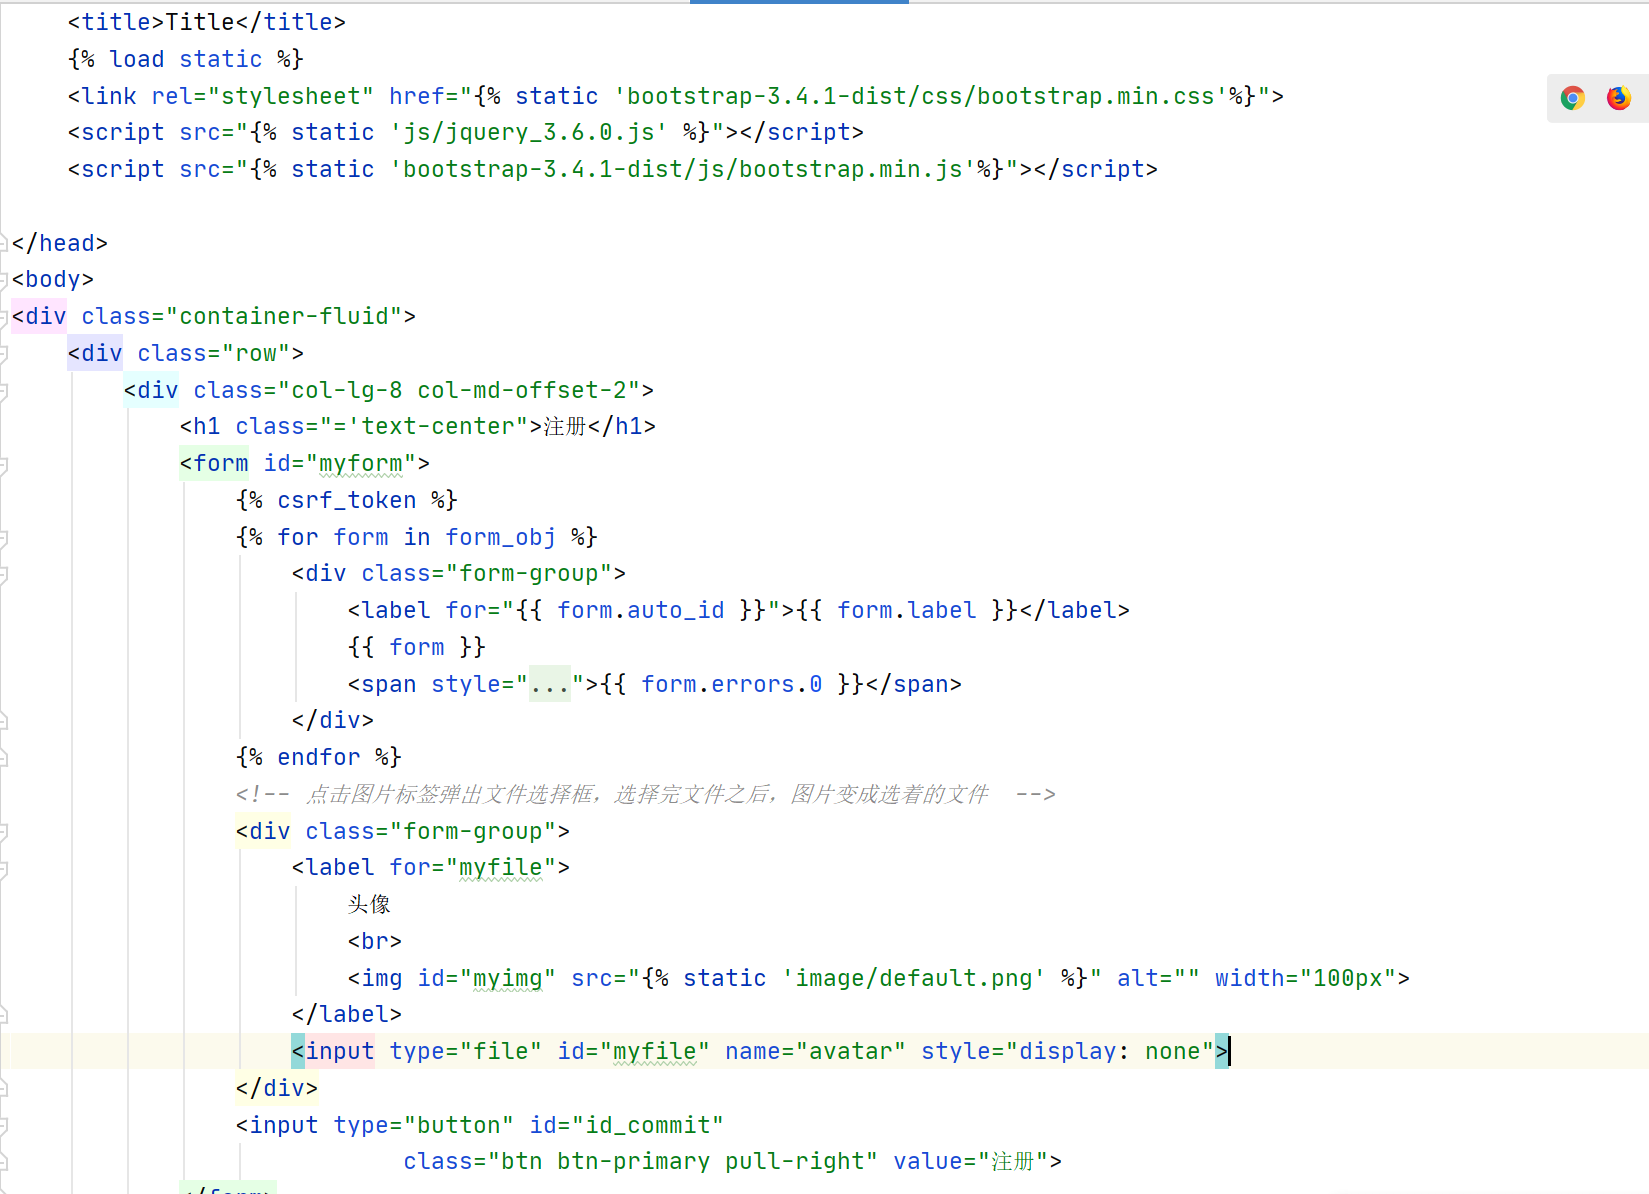The width and height of the screenshot is (1649, 1194).
Task: Click form.label template variable
Action: (907, 610)
